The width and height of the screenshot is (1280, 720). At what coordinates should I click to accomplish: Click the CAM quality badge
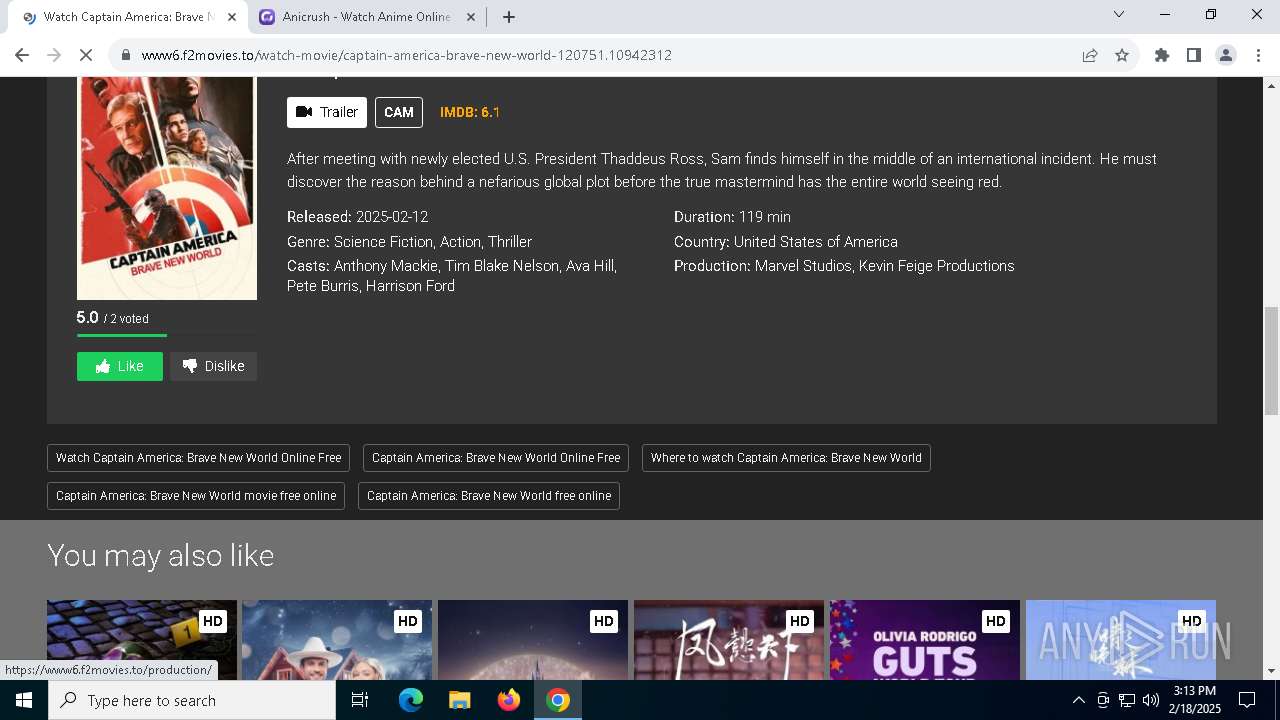399,112
